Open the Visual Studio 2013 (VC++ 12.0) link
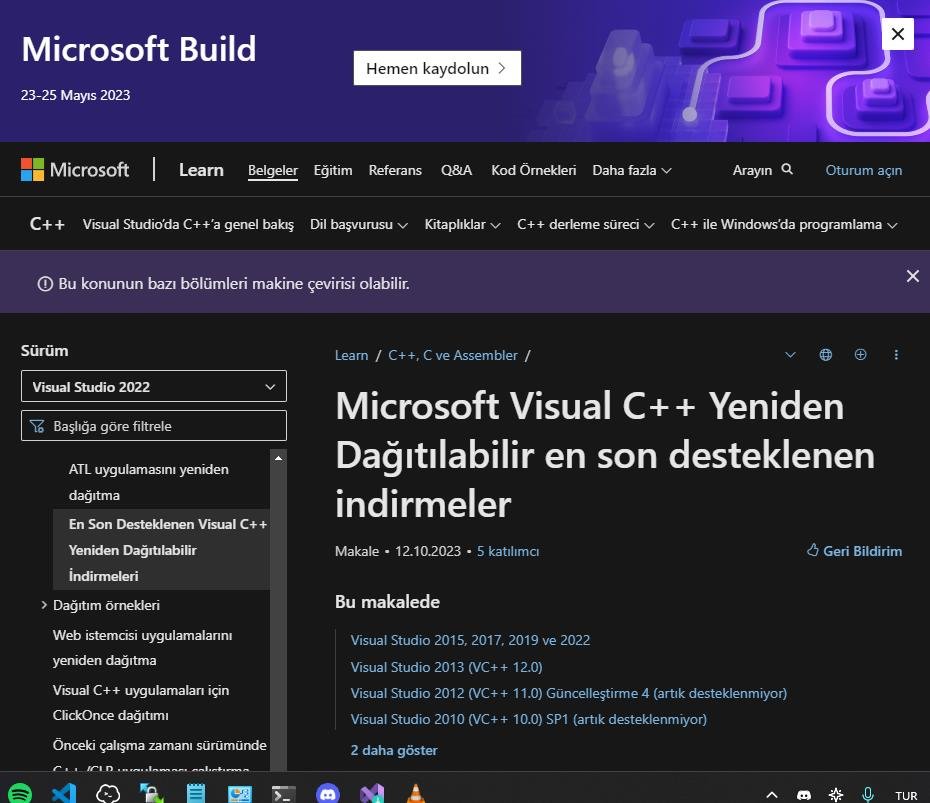930x803 pixels. click(446, 667)
